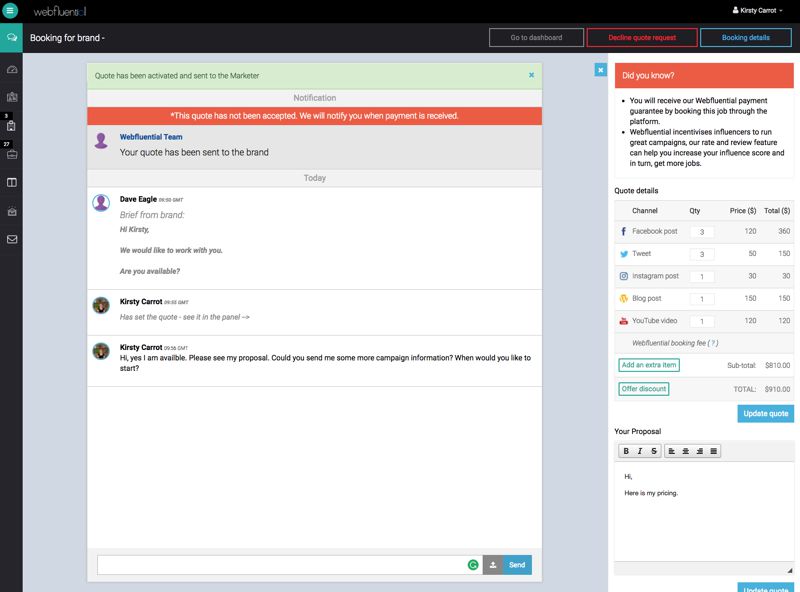Viewport: 800px width, 592px height.
Task: Open the clipboard icon with badge 3
Action: click(12, 126)
